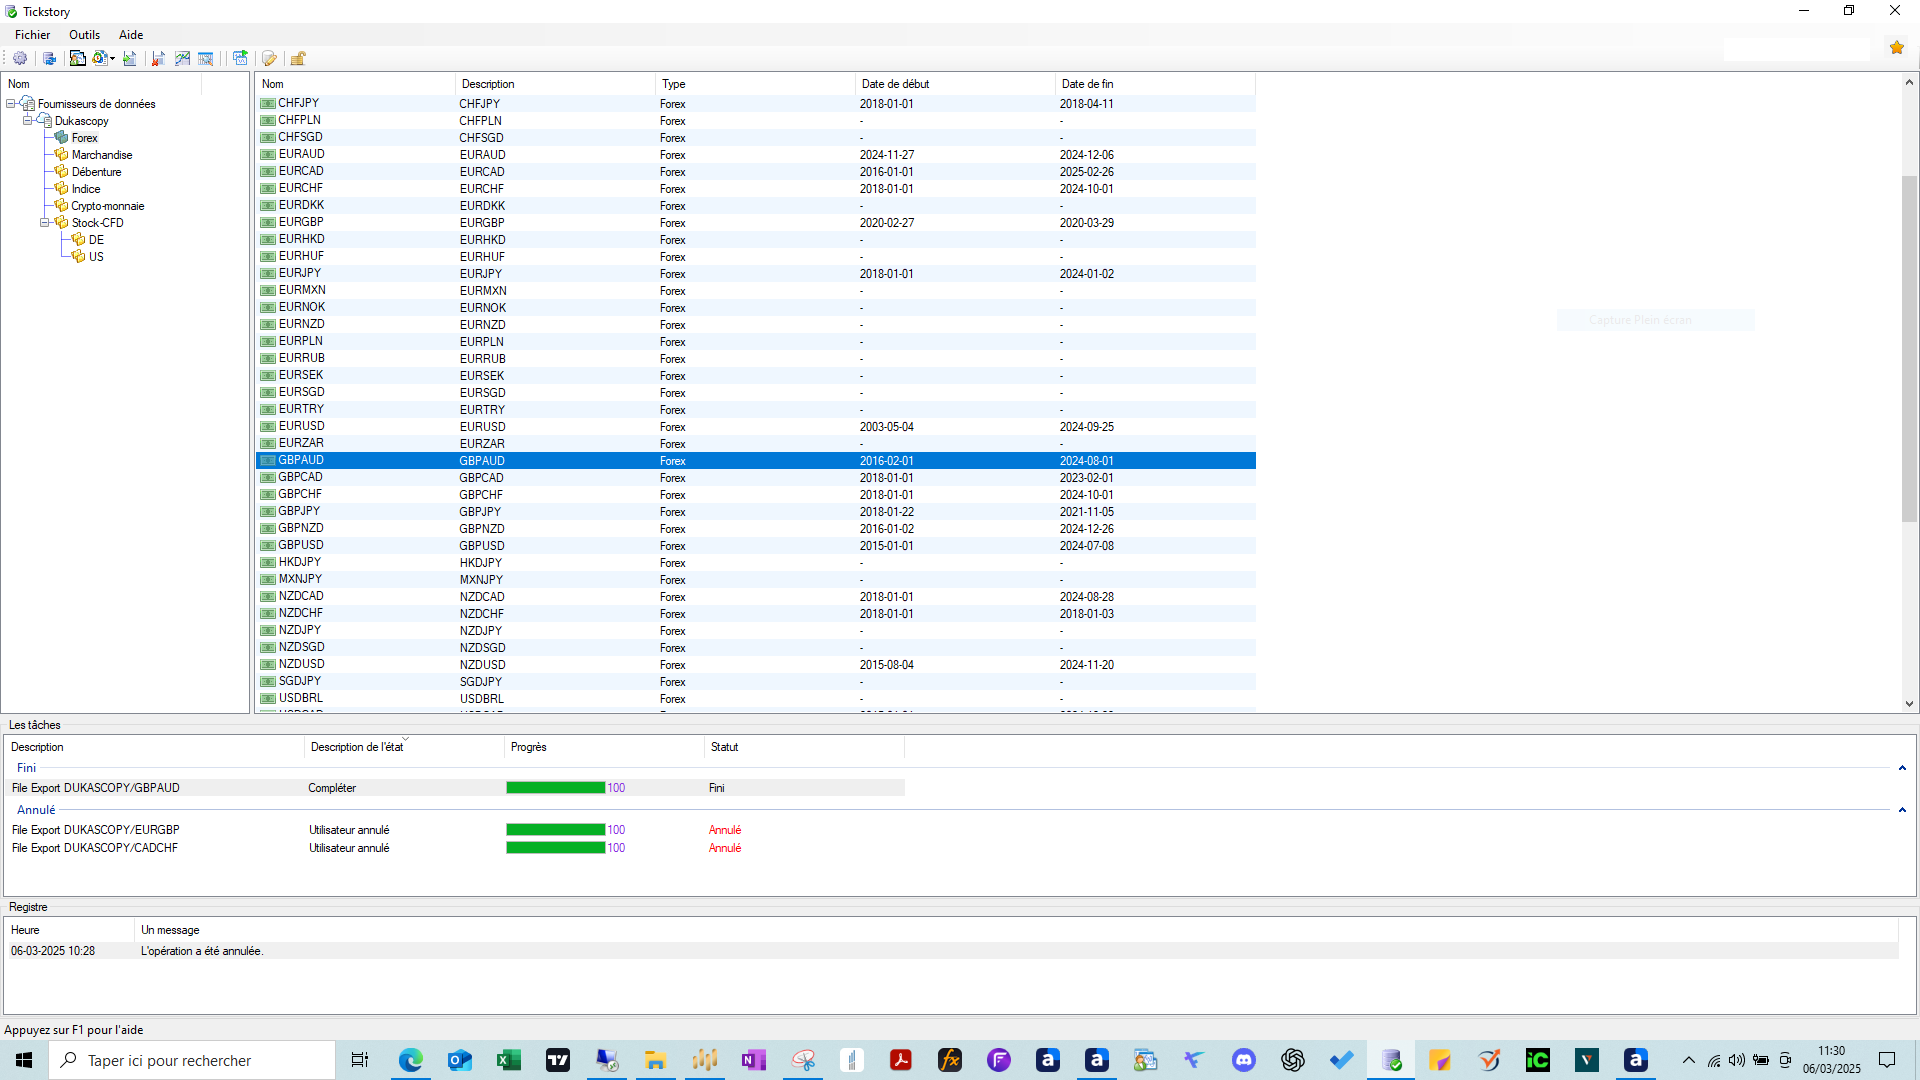Select the File Export DUKASCOPY/GBPAUD task
The image size is (1920, 1080).
[456, 788]
